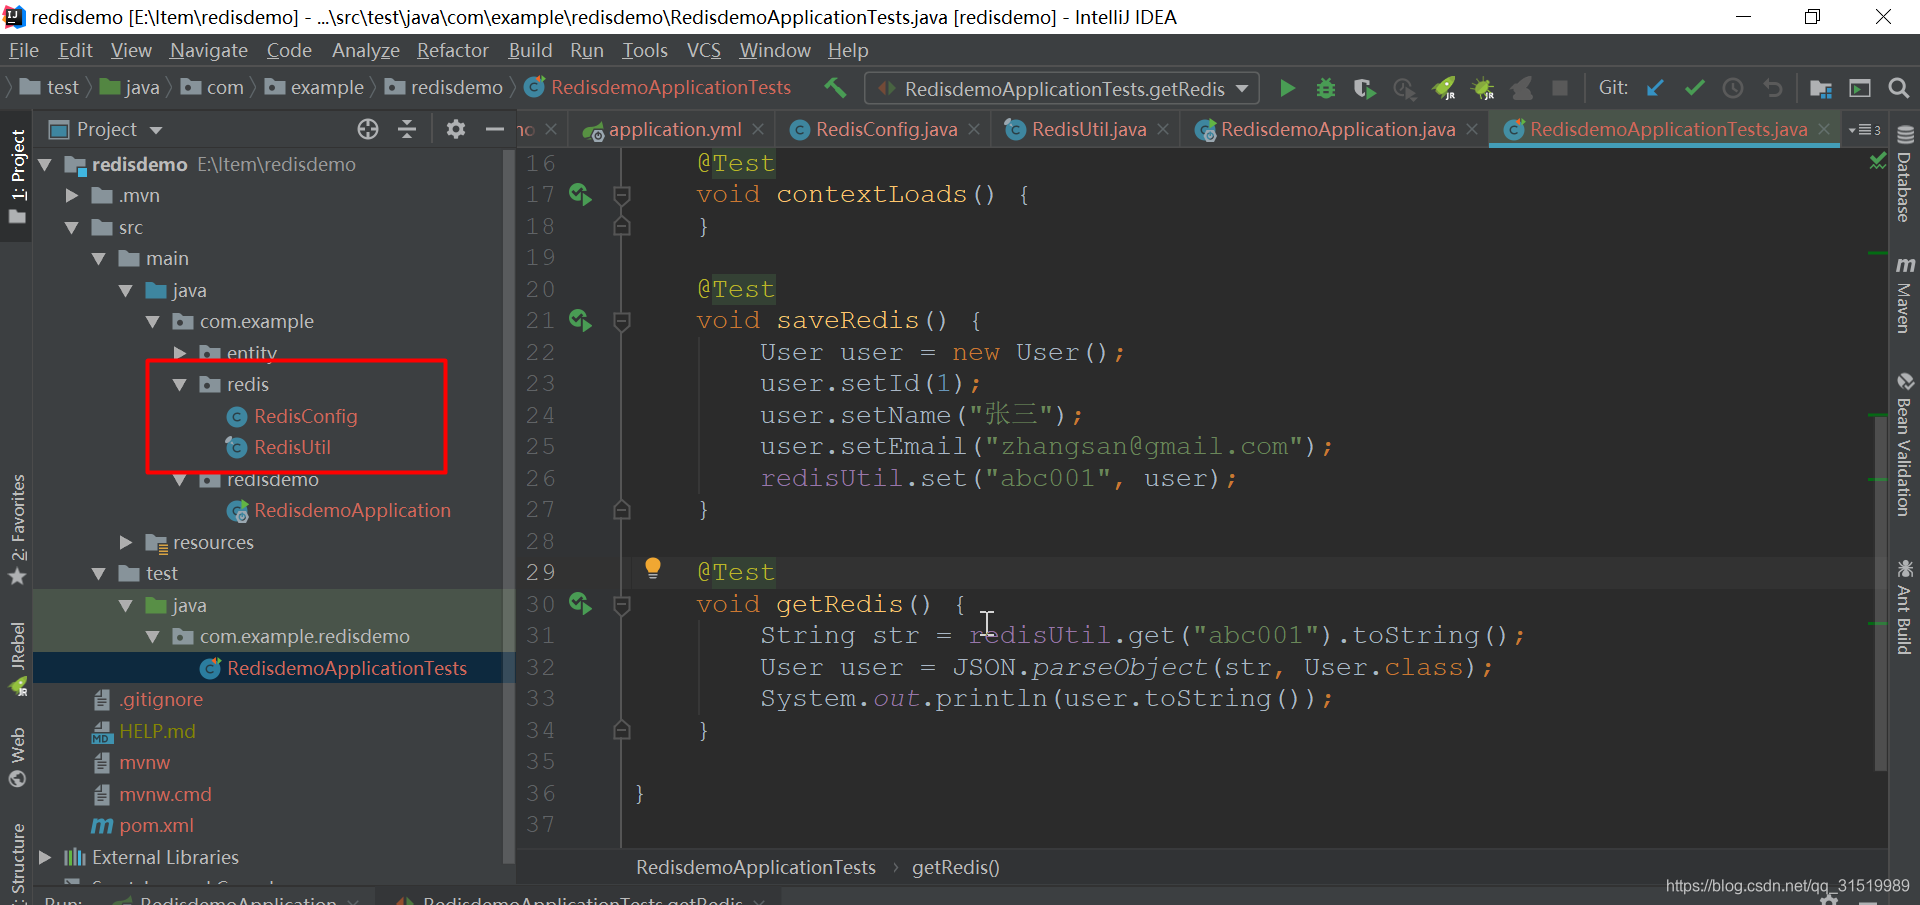Run getRedis test gutter icon
The image size is (1920, 905).
[x=580, y=603]
